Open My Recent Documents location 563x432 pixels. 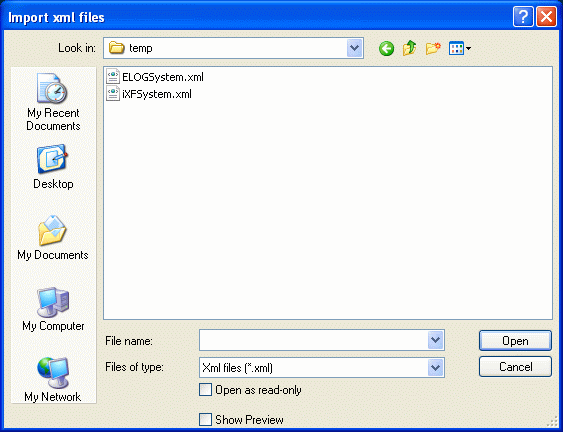tap(53, 102)
